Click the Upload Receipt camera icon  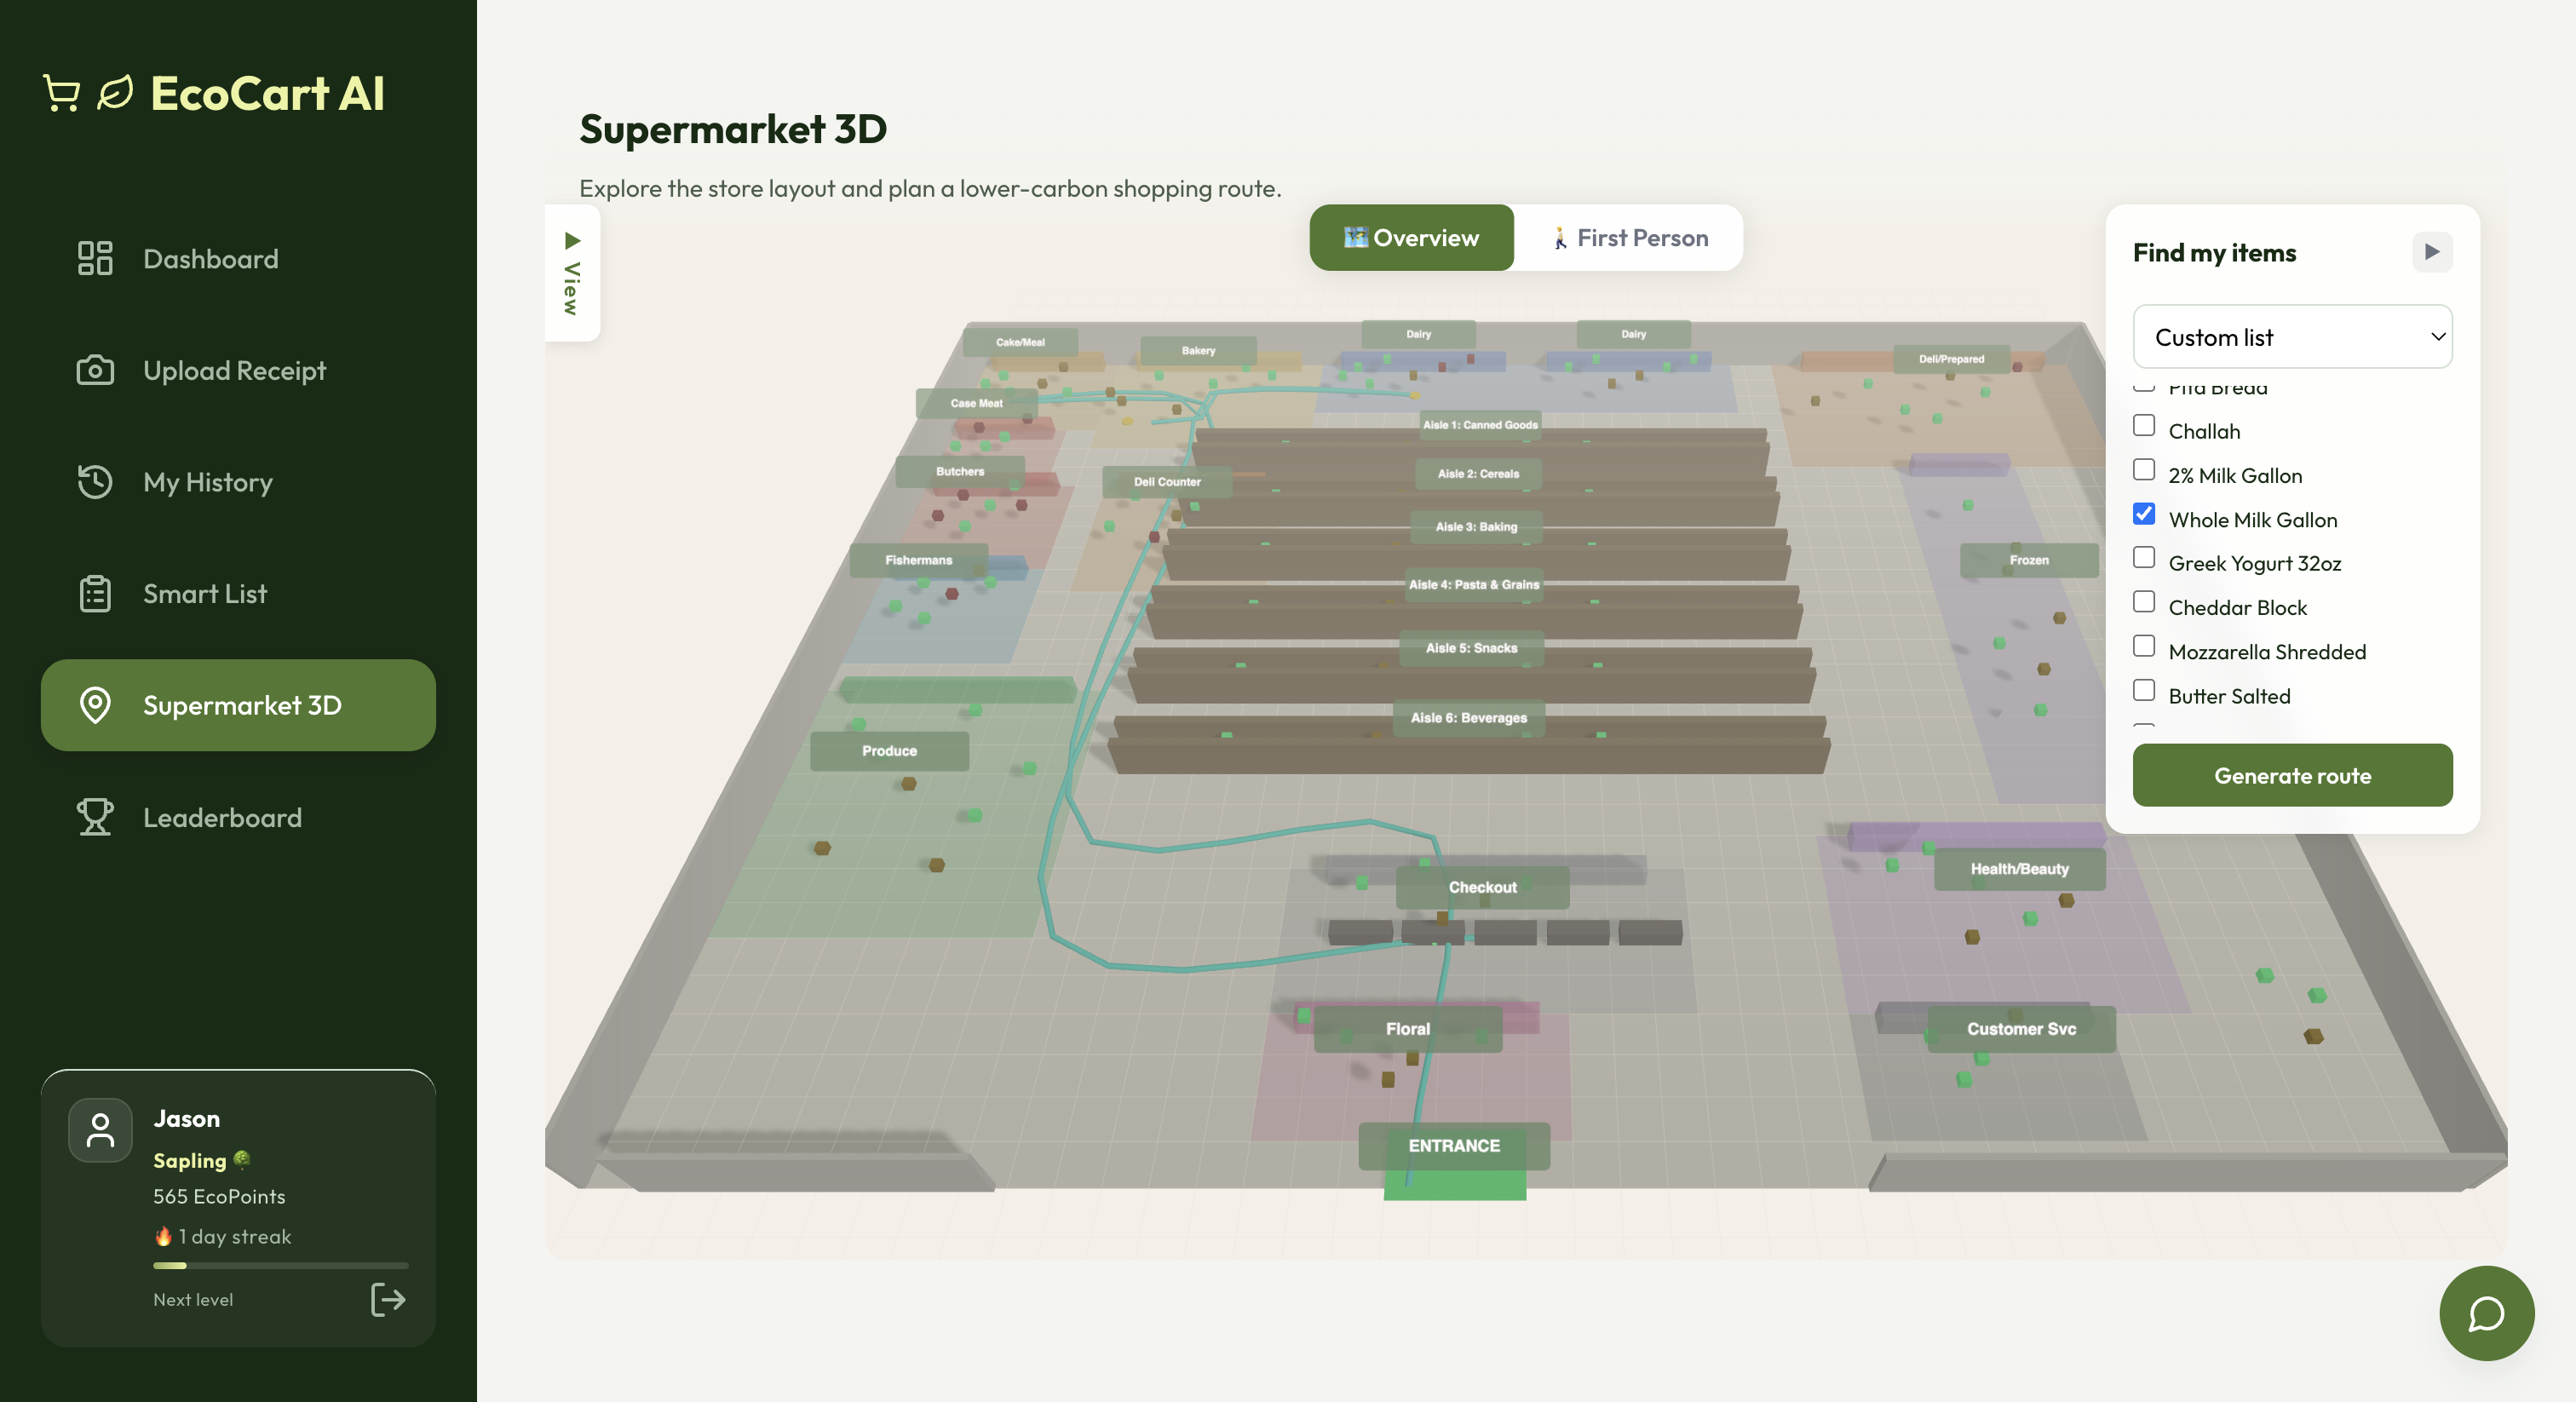(95, 370)
